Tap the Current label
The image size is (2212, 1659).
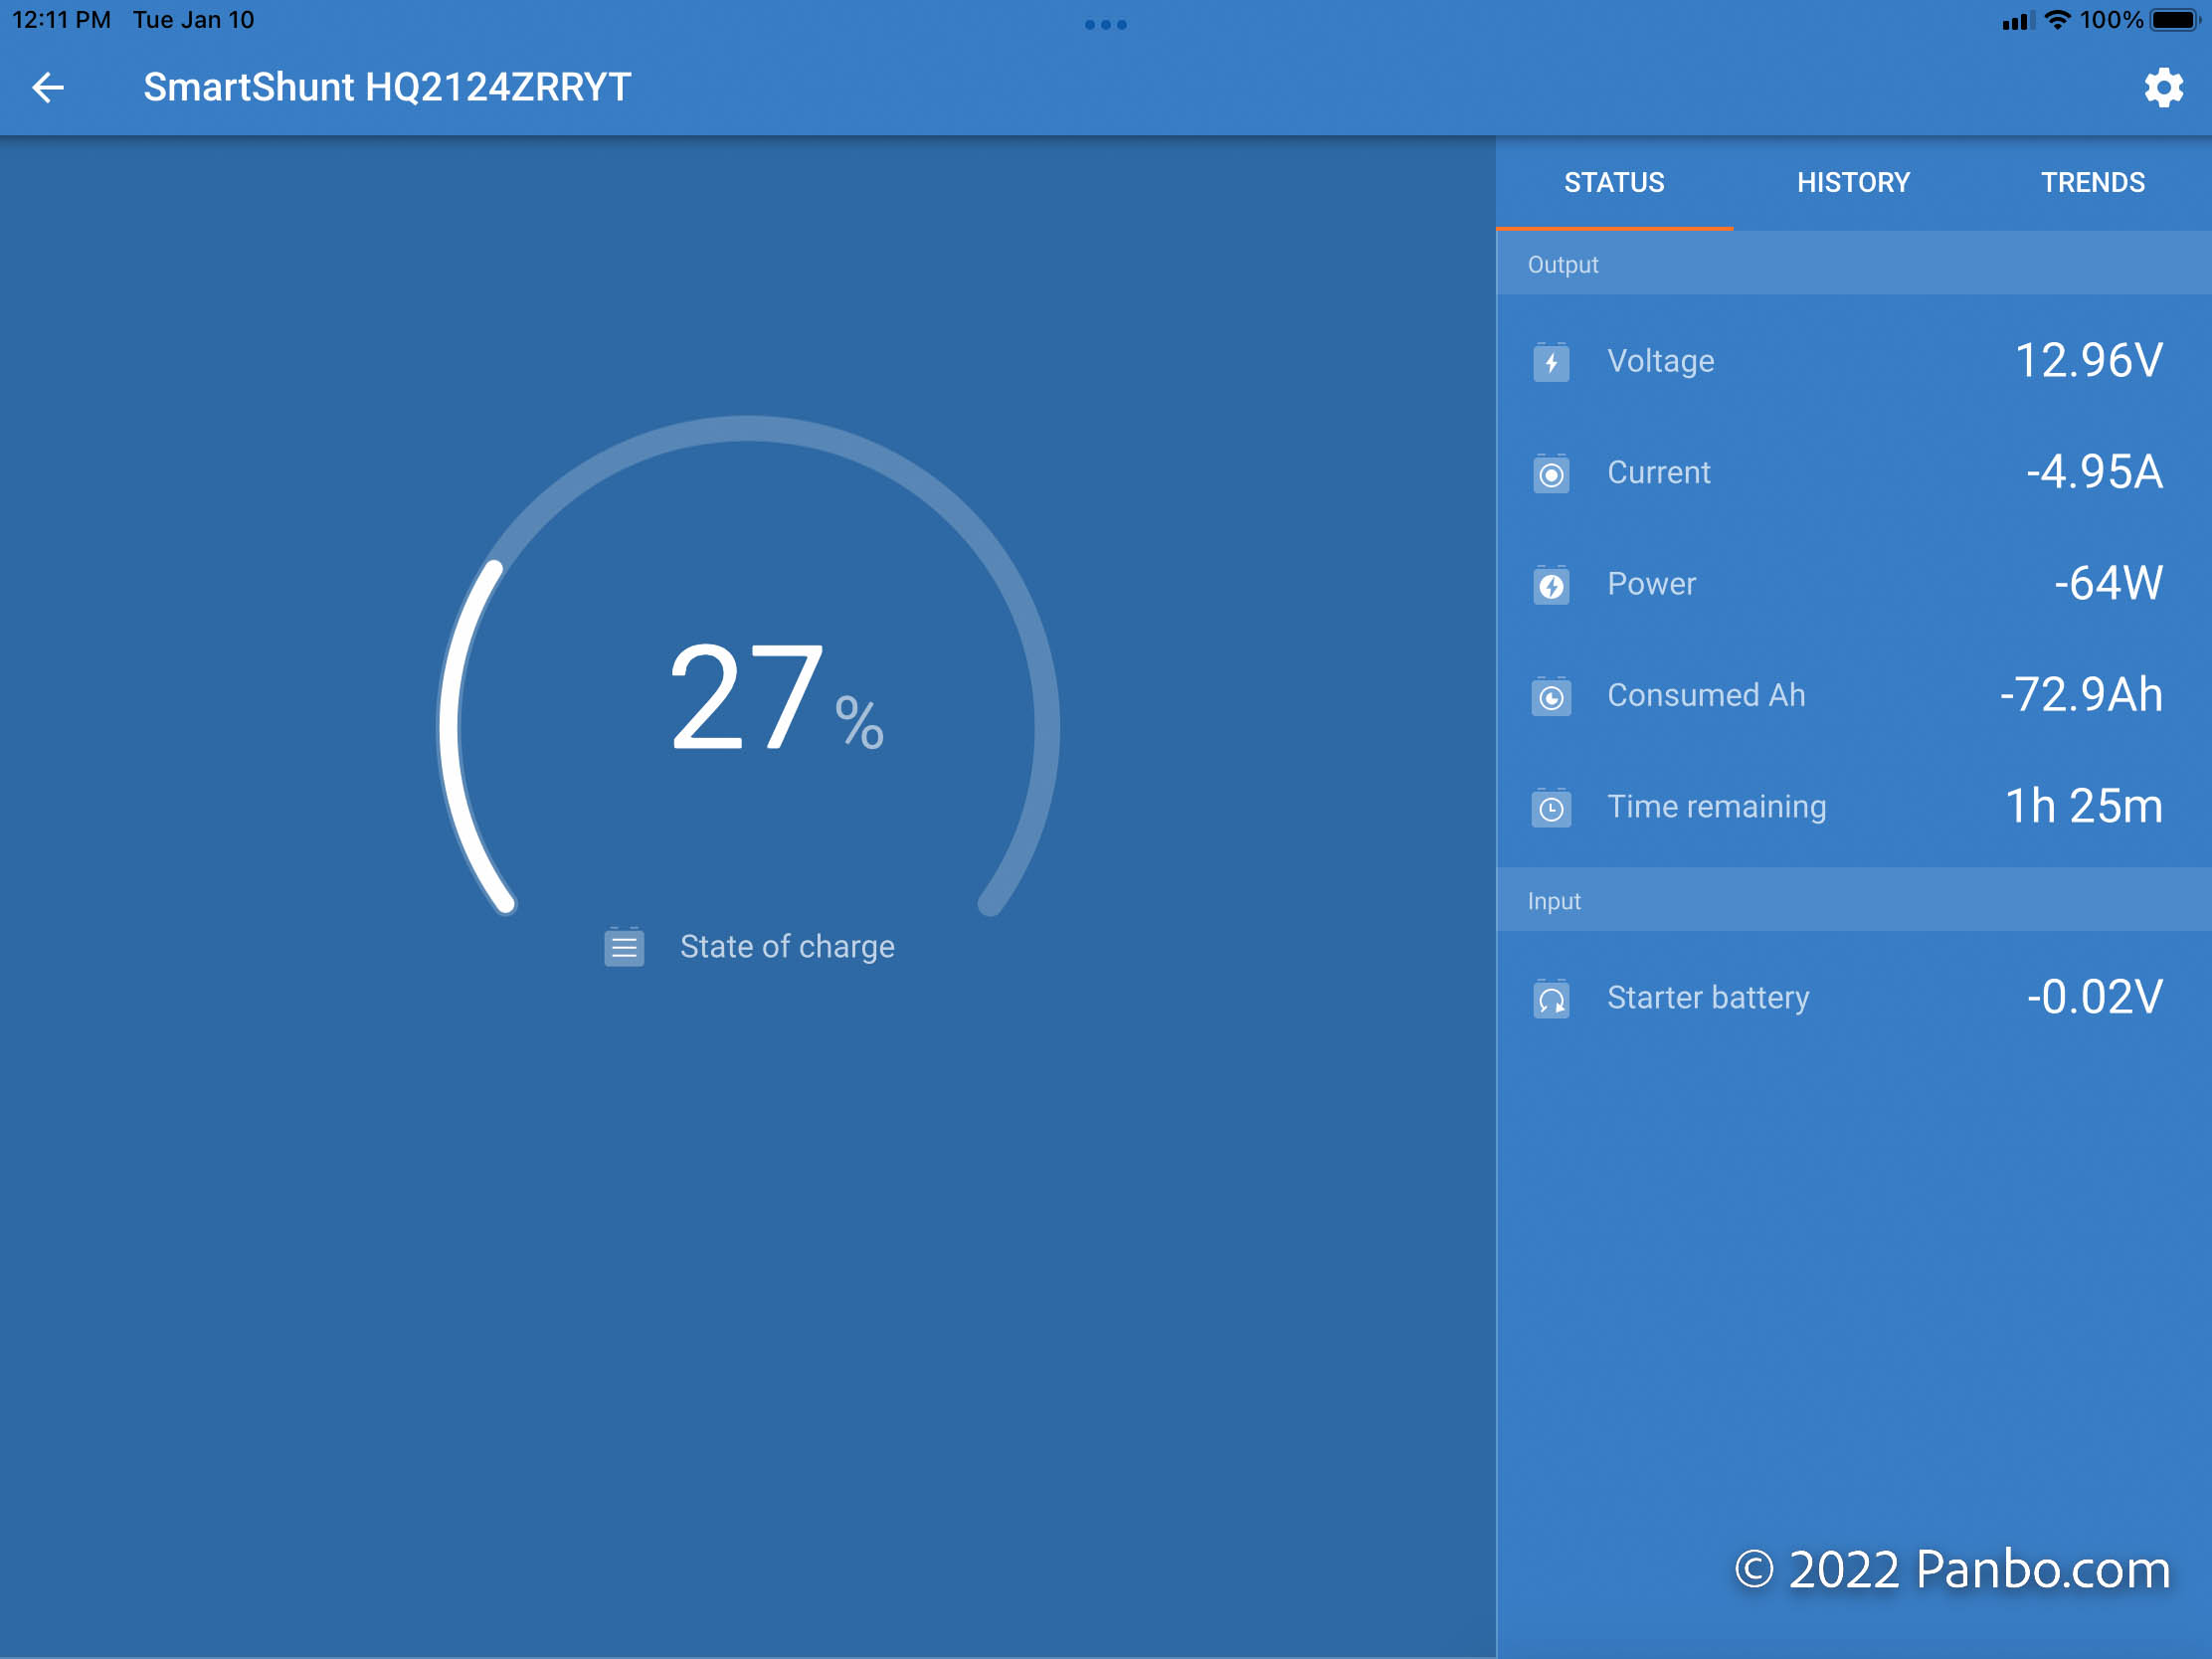coord(1658,472)
